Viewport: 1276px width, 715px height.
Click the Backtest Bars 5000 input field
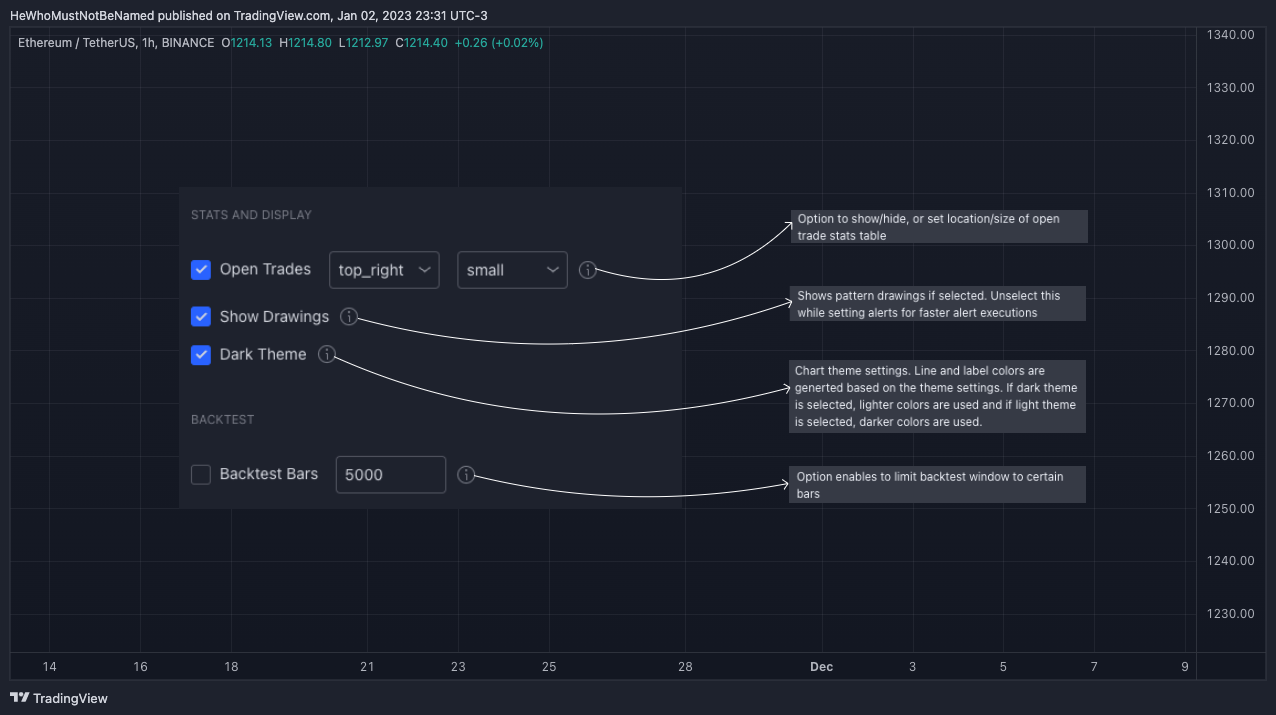tap(391, 474)
